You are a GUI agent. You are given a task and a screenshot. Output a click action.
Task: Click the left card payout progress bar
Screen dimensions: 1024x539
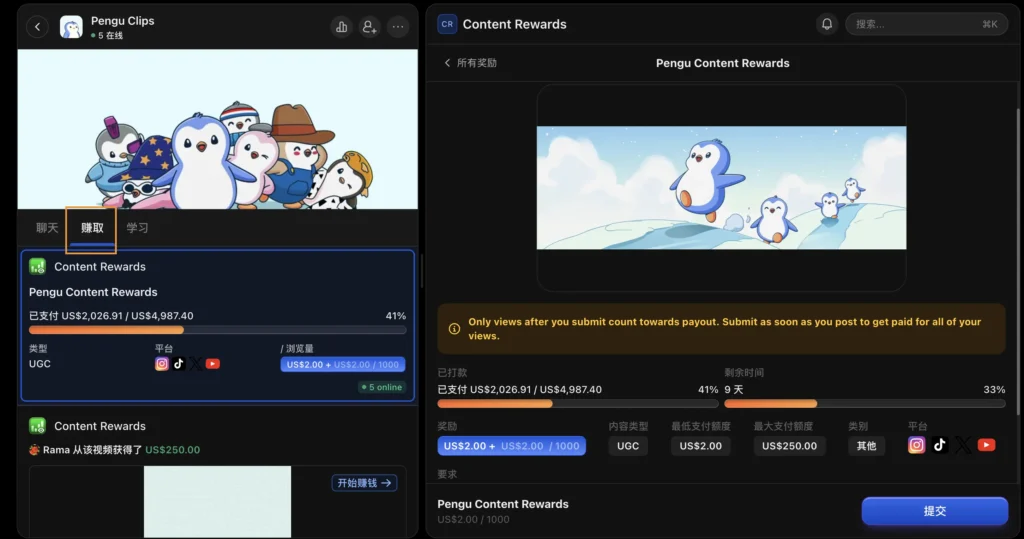[217, 330]
